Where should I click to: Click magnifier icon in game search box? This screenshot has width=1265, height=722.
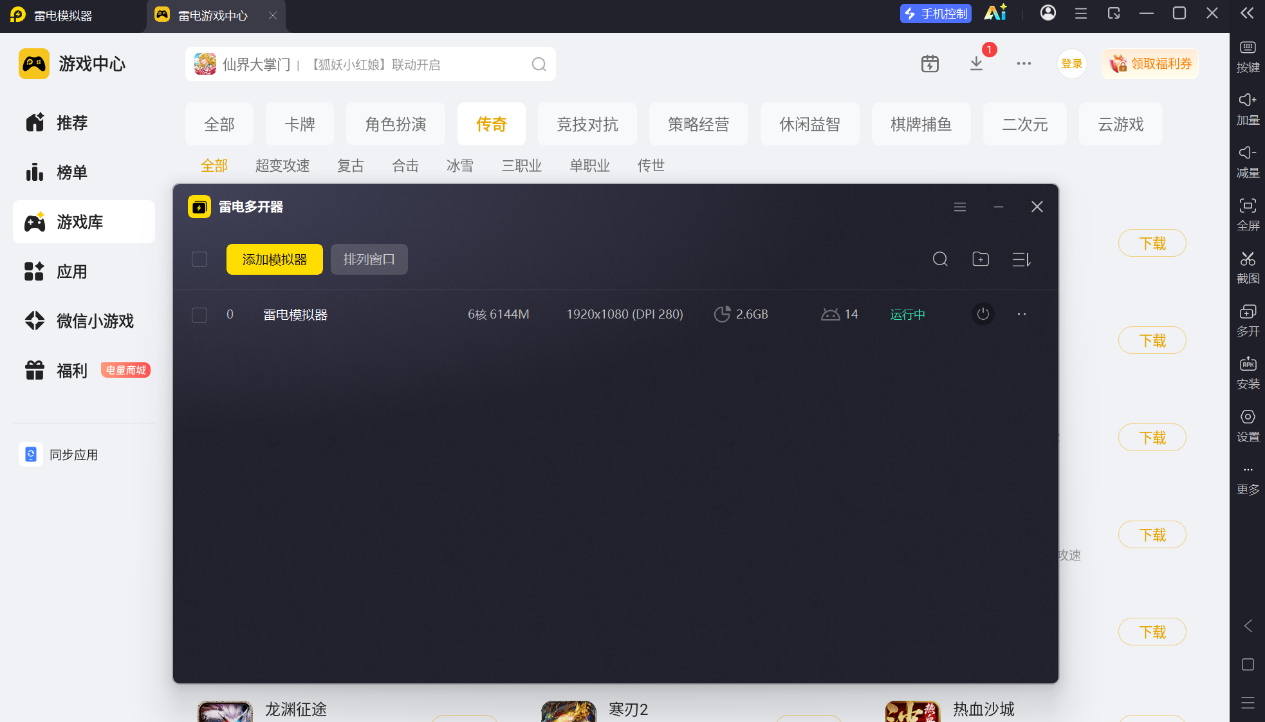539,64
